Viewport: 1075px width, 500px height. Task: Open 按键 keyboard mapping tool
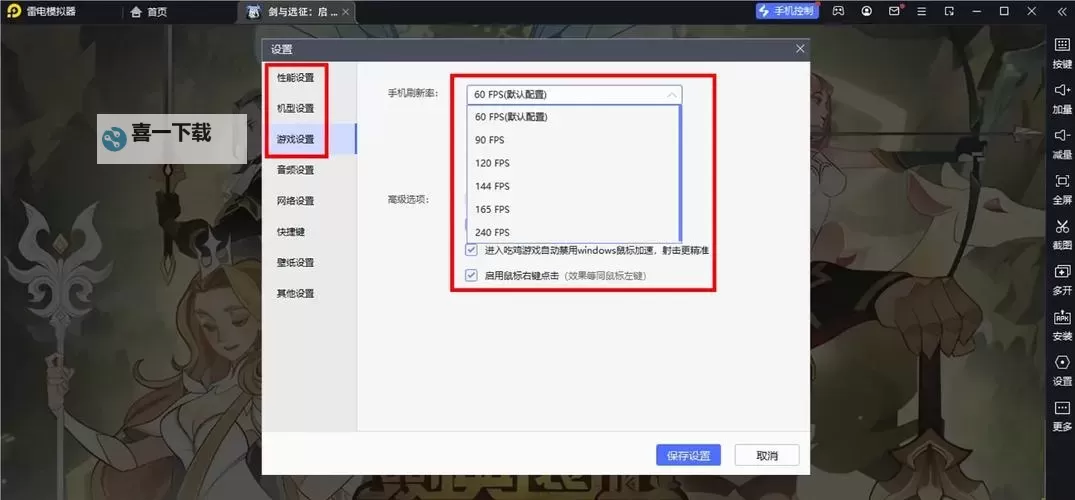pyautogui.click(x=1062, y=52)
